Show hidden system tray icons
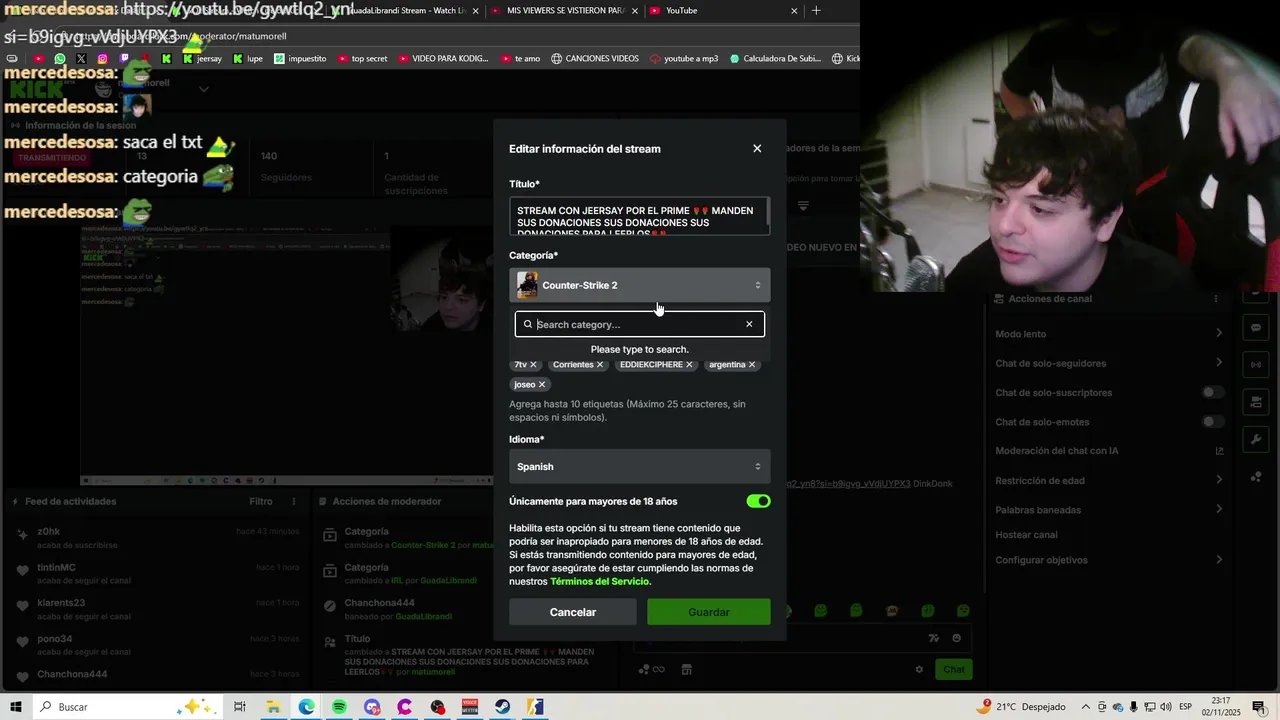The width and height of the screenshot is (1280, 720). 1086,707
